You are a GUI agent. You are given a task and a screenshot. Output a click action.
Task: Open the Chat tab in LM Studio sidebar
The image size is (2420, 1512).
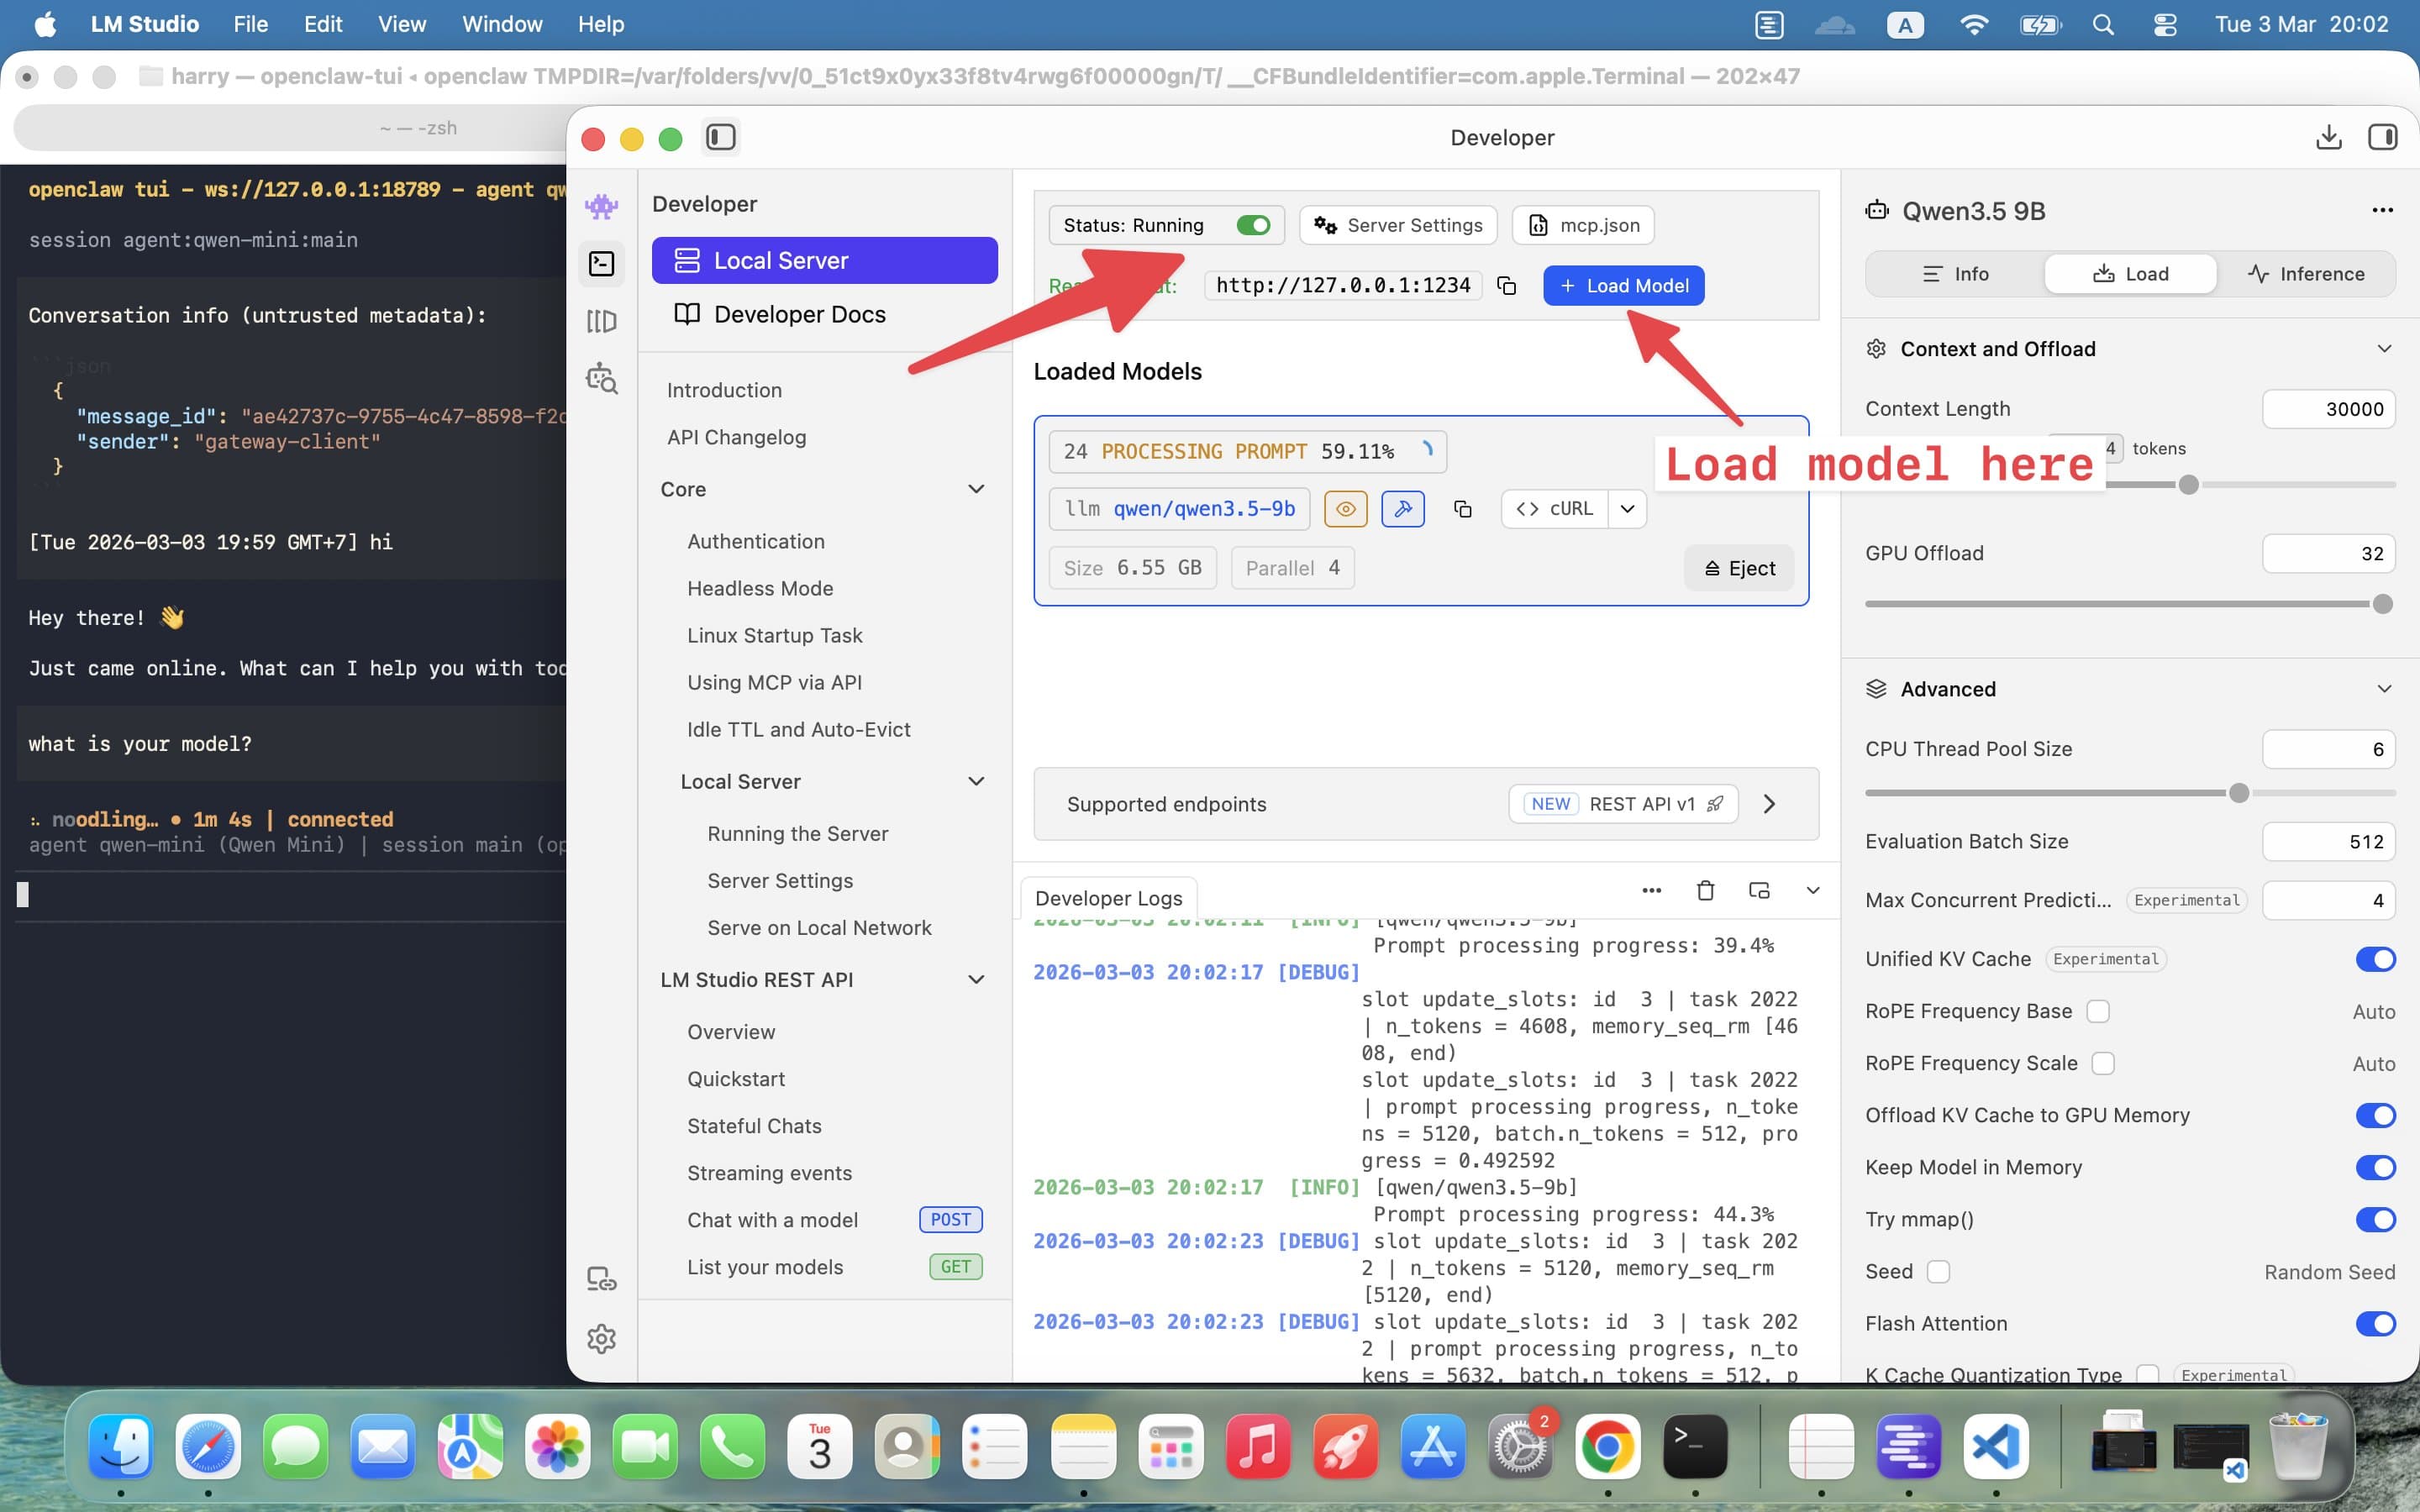click(x=602, y=206)
